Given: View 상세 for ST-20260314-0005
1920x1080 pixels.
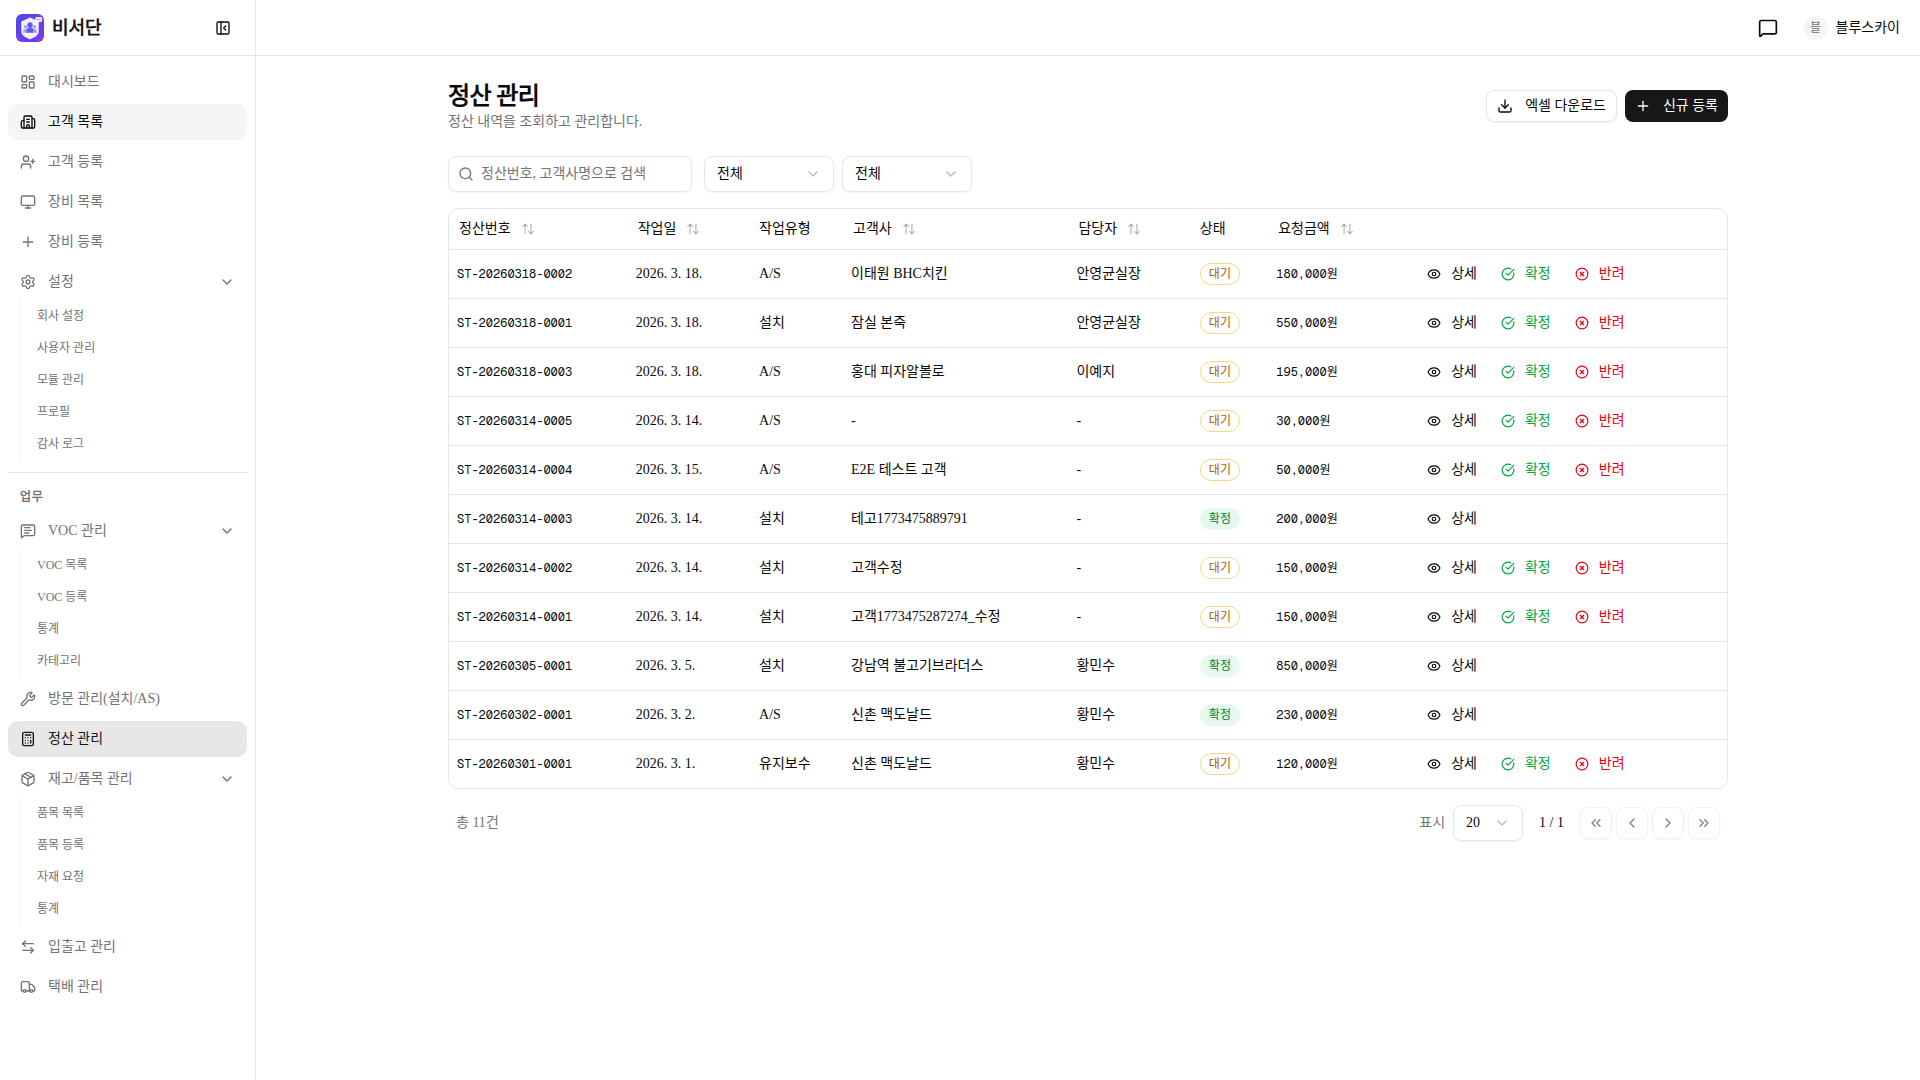Looking at the screenshot, I should (x=1451, y=421).
